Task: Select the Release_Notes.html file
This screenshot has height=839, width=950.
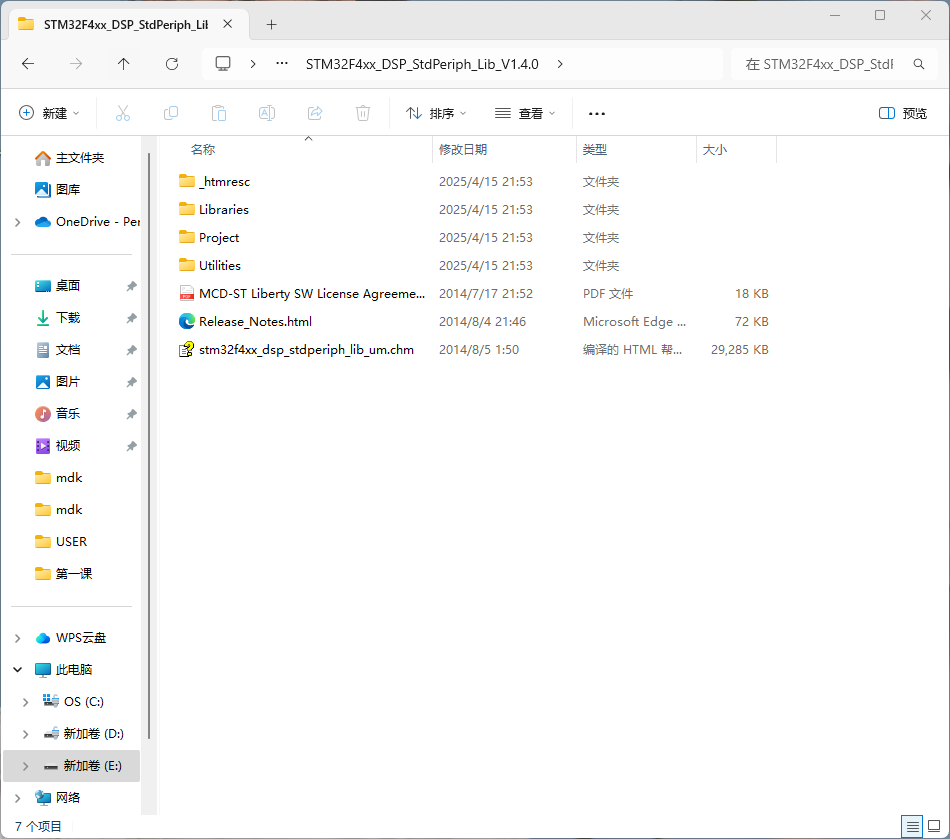Action: (255, 322)
